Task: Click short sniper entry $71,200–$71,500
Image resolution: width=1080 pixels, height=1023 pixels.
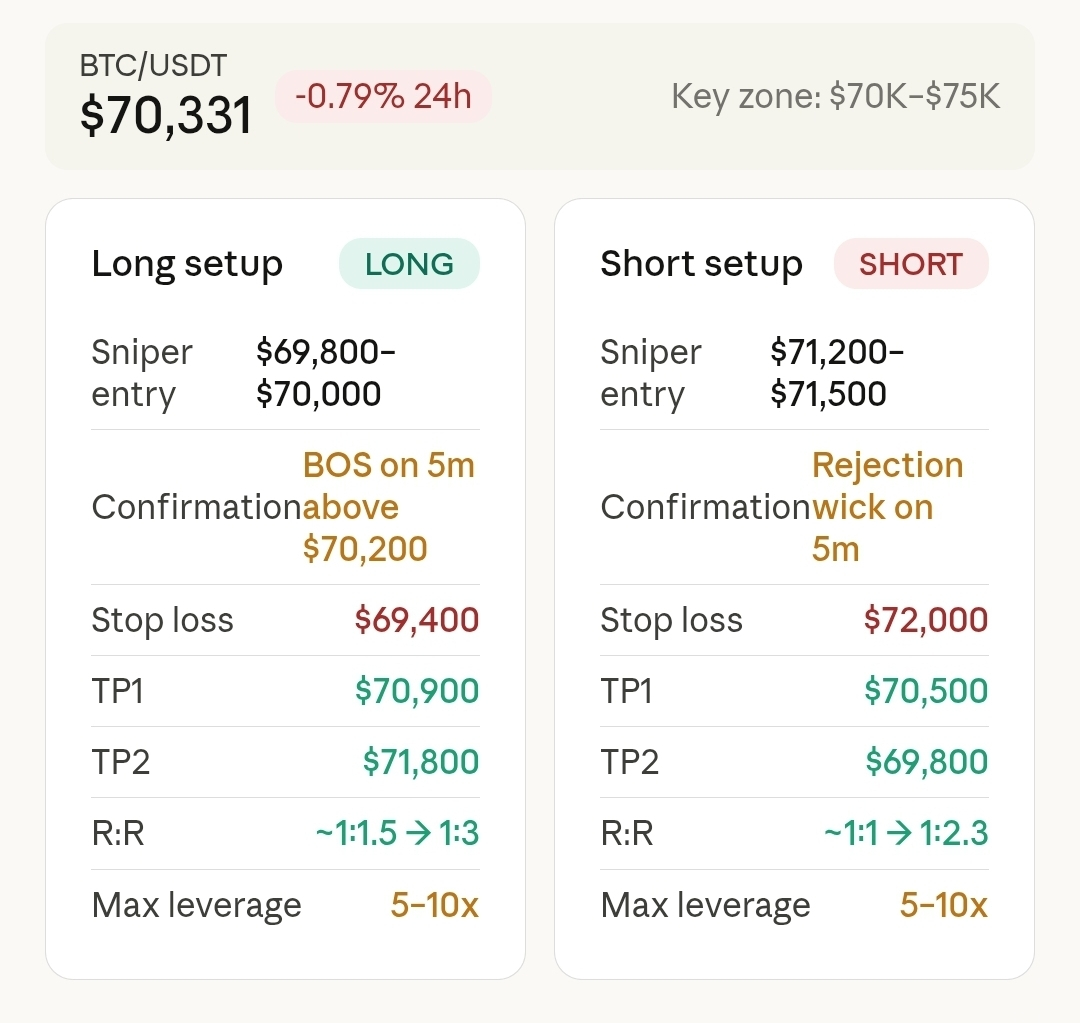Action: (837, 373)
